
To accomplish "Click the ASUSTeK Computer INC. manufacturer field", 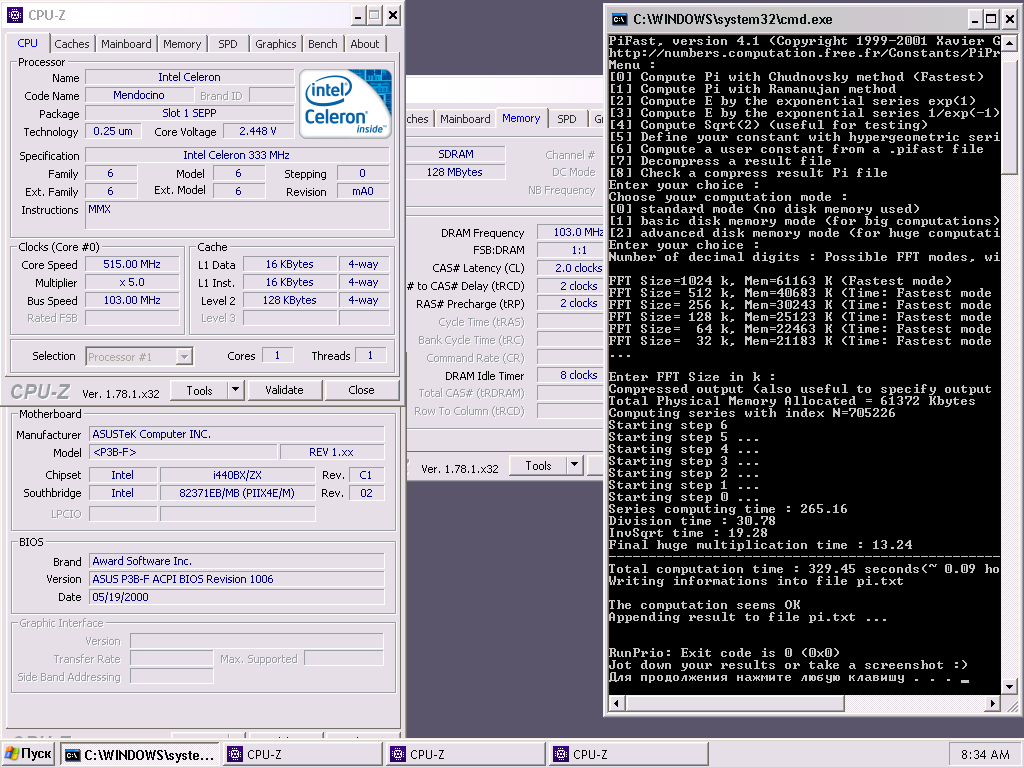I will coord(236,434).
